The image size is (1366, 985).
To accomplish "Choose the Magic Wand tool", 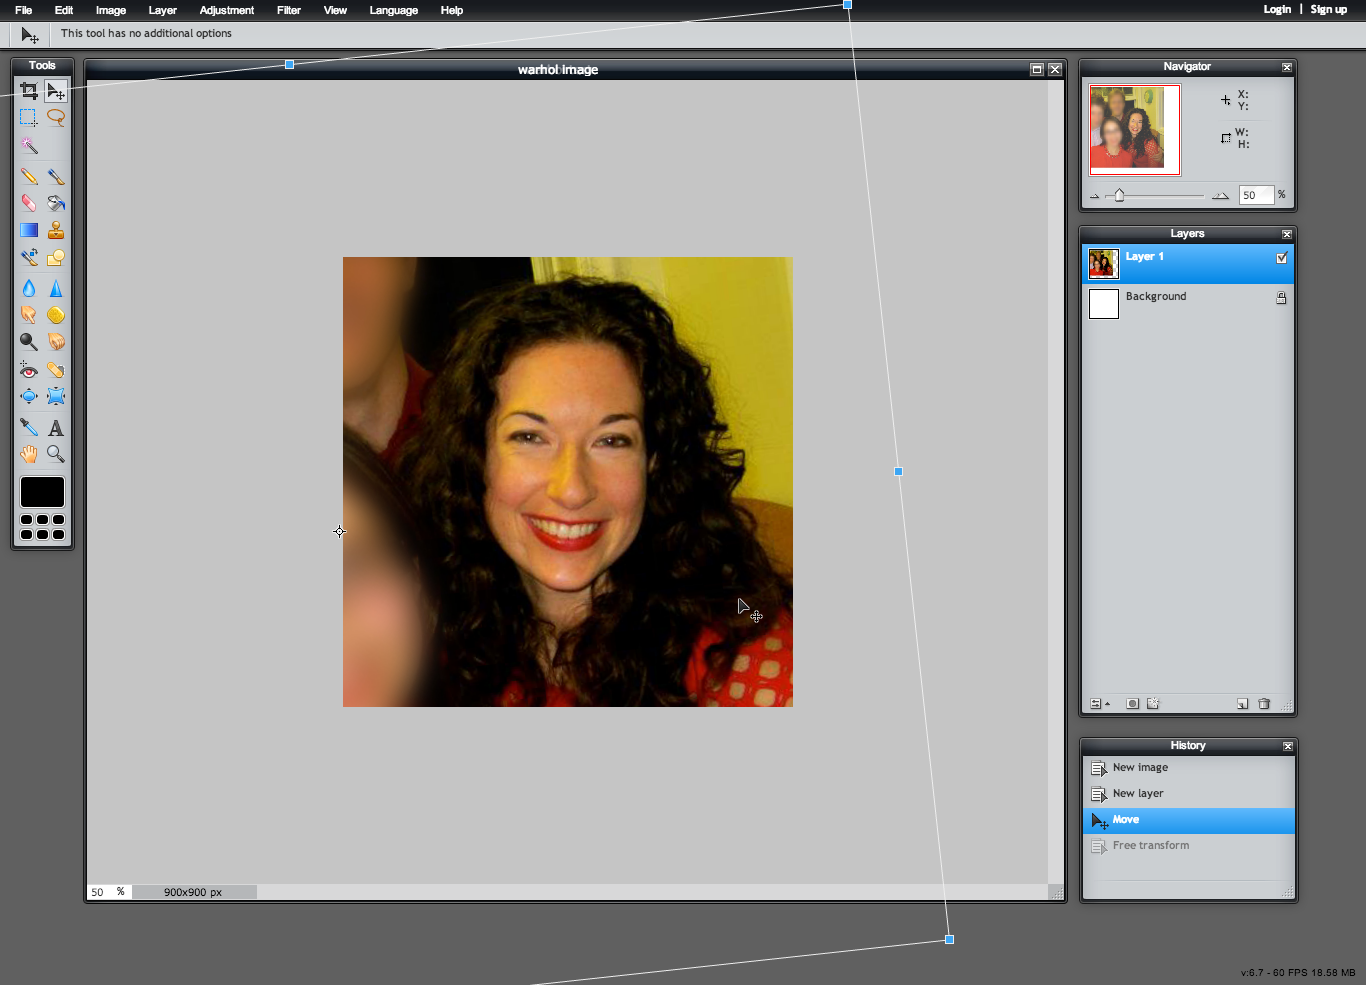I will click(29, 146).
